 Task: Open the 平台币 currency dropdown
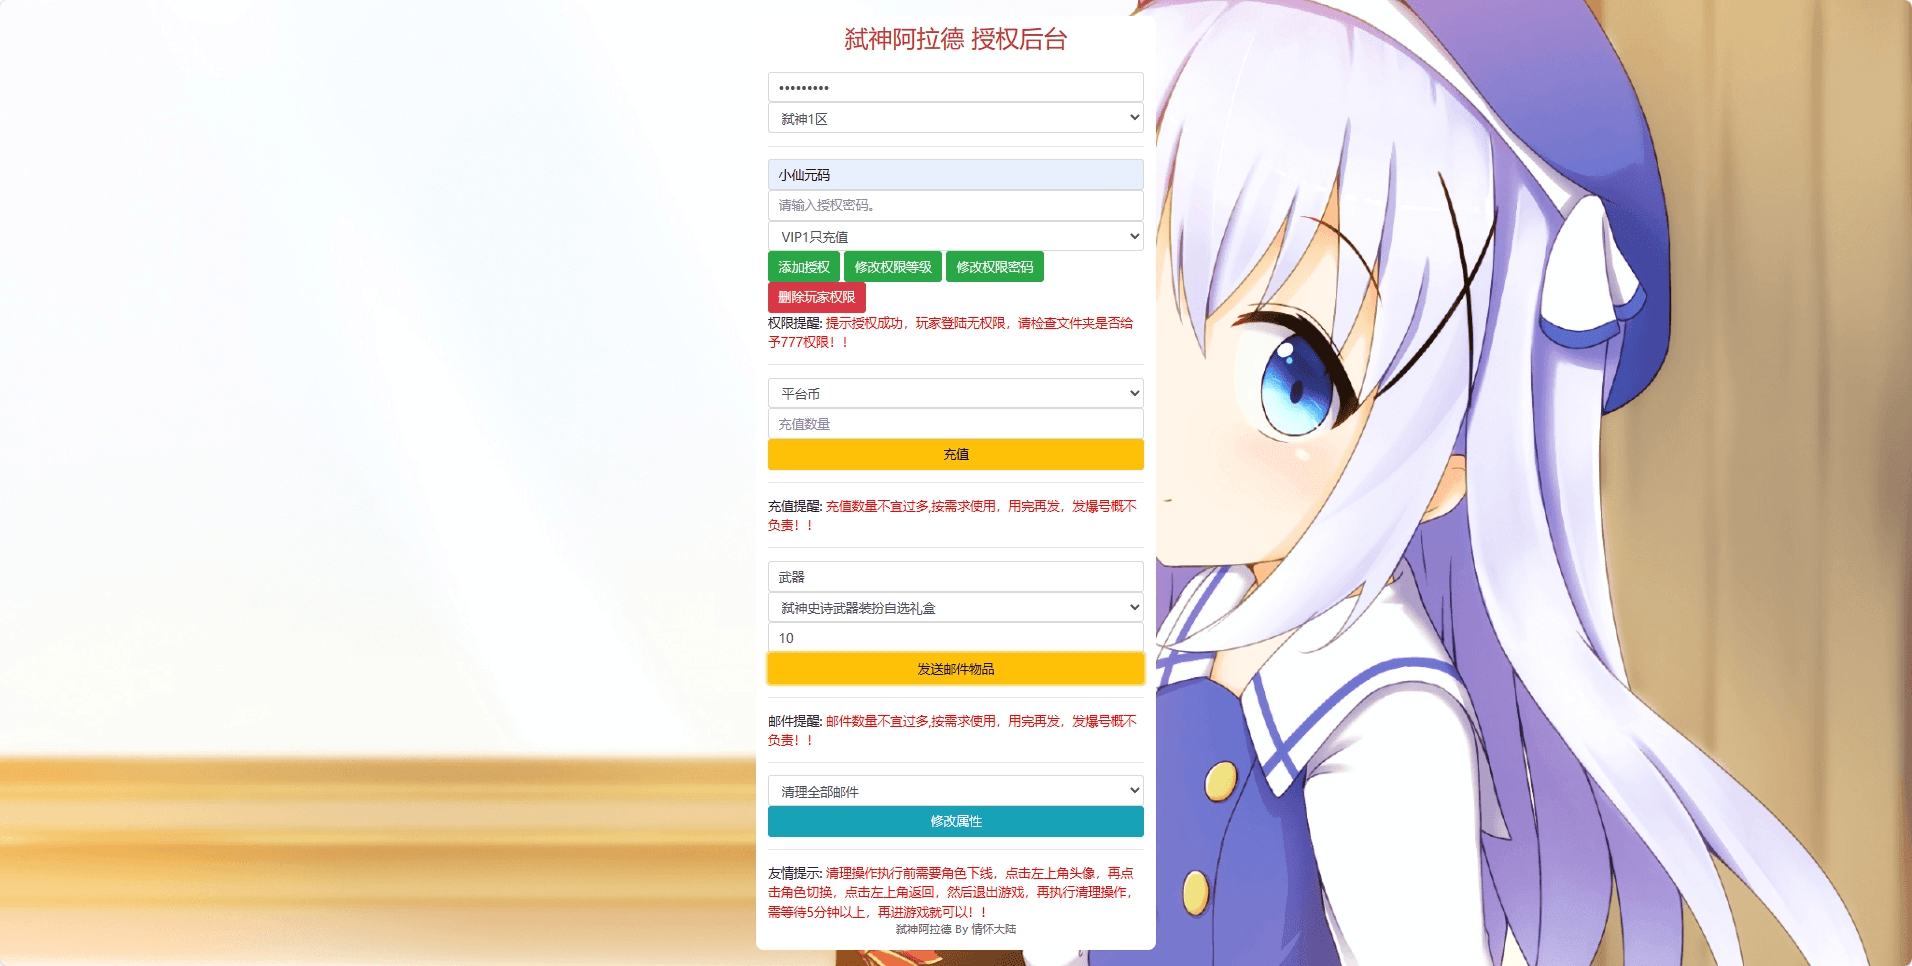(x=955, y=393)
